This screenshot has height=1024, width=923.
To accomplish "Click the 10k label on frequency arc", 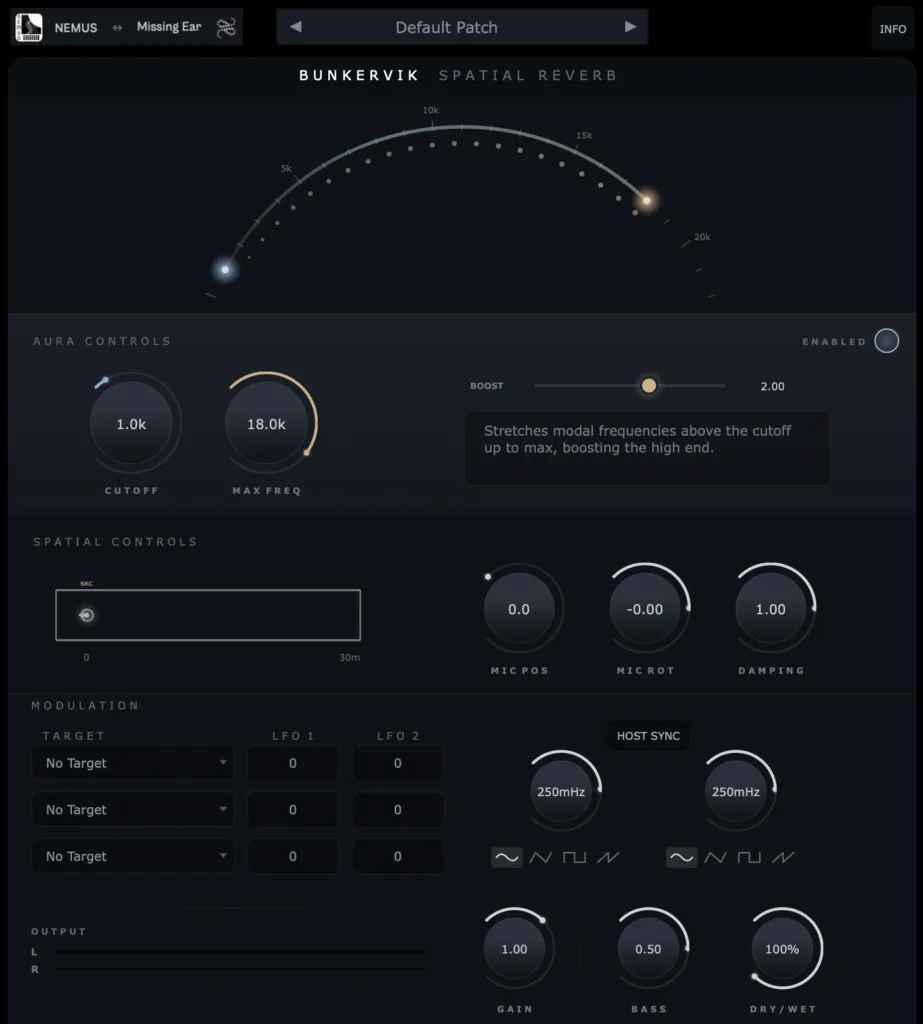I will click(x=430, y=110).
